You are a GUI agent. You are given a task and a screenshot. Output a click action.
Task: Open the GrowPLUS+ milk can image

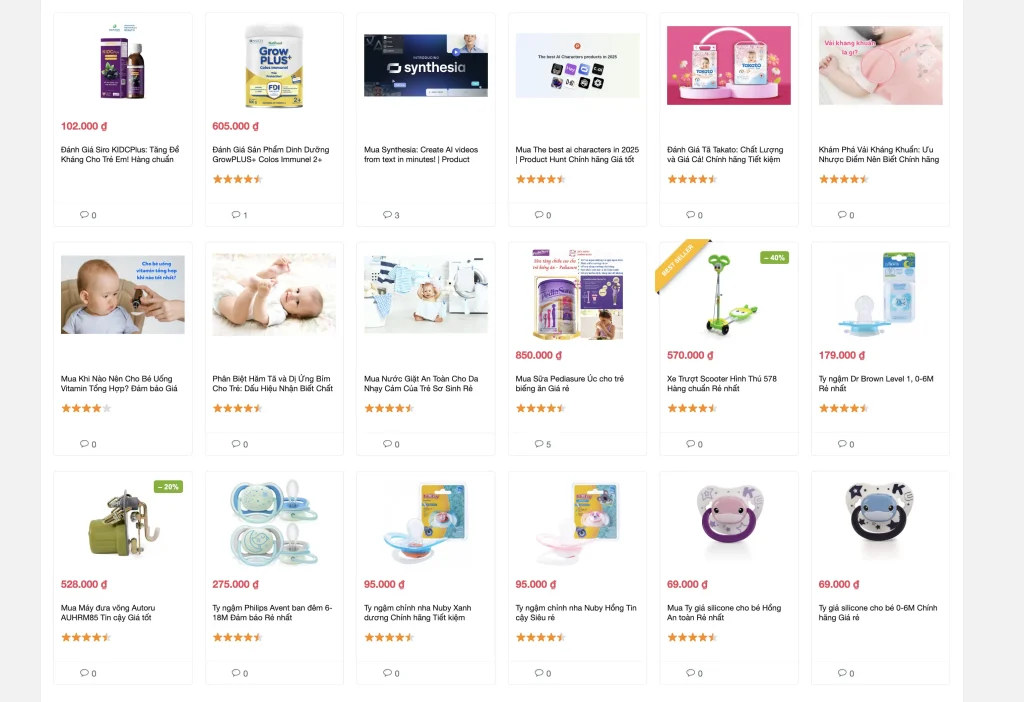point(274,65)
